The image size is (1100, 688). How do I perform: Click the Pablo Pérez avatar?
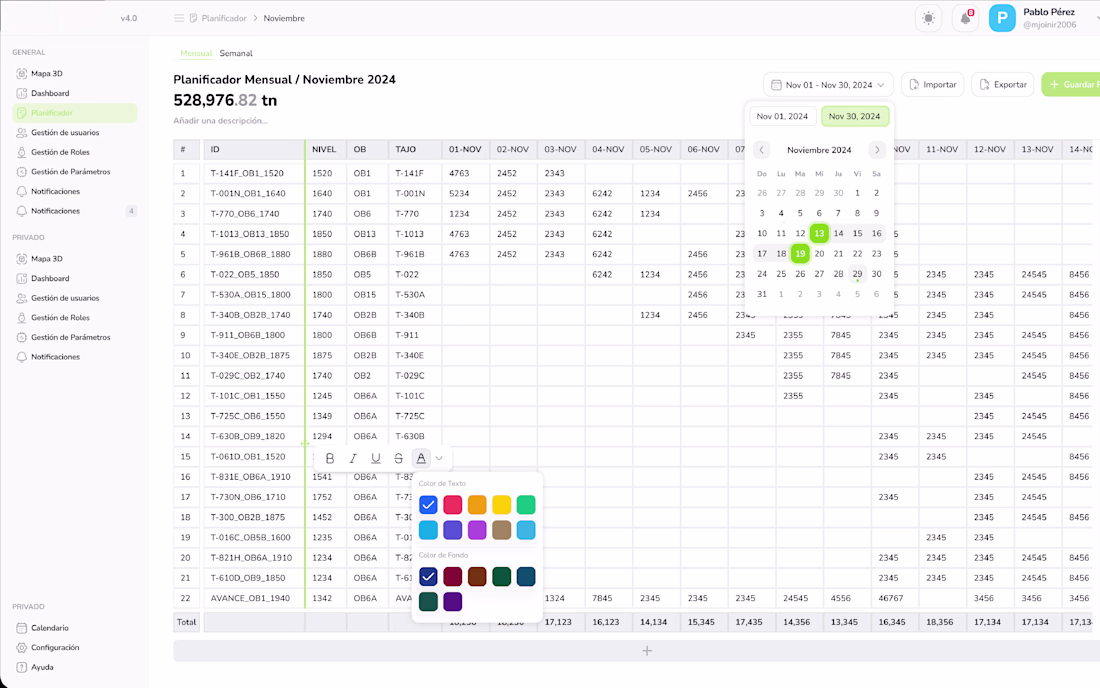[x=1002, y=18]
